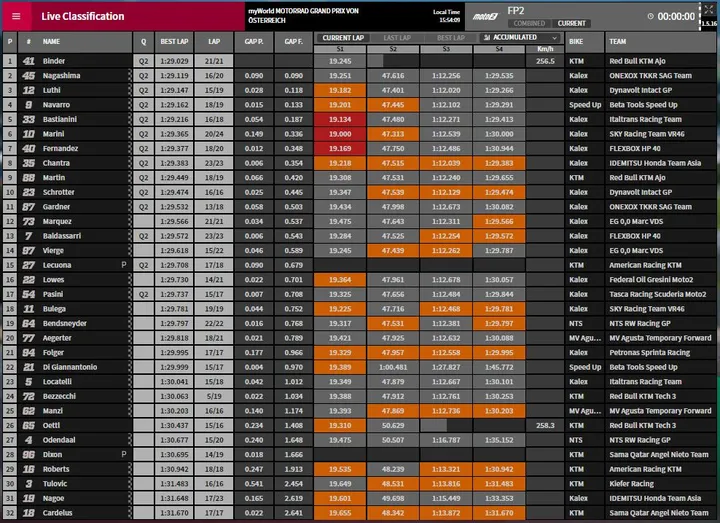Click rider number 22 badge for Lowes
This screenshot has height=523, width=720.
click(28, 280)
